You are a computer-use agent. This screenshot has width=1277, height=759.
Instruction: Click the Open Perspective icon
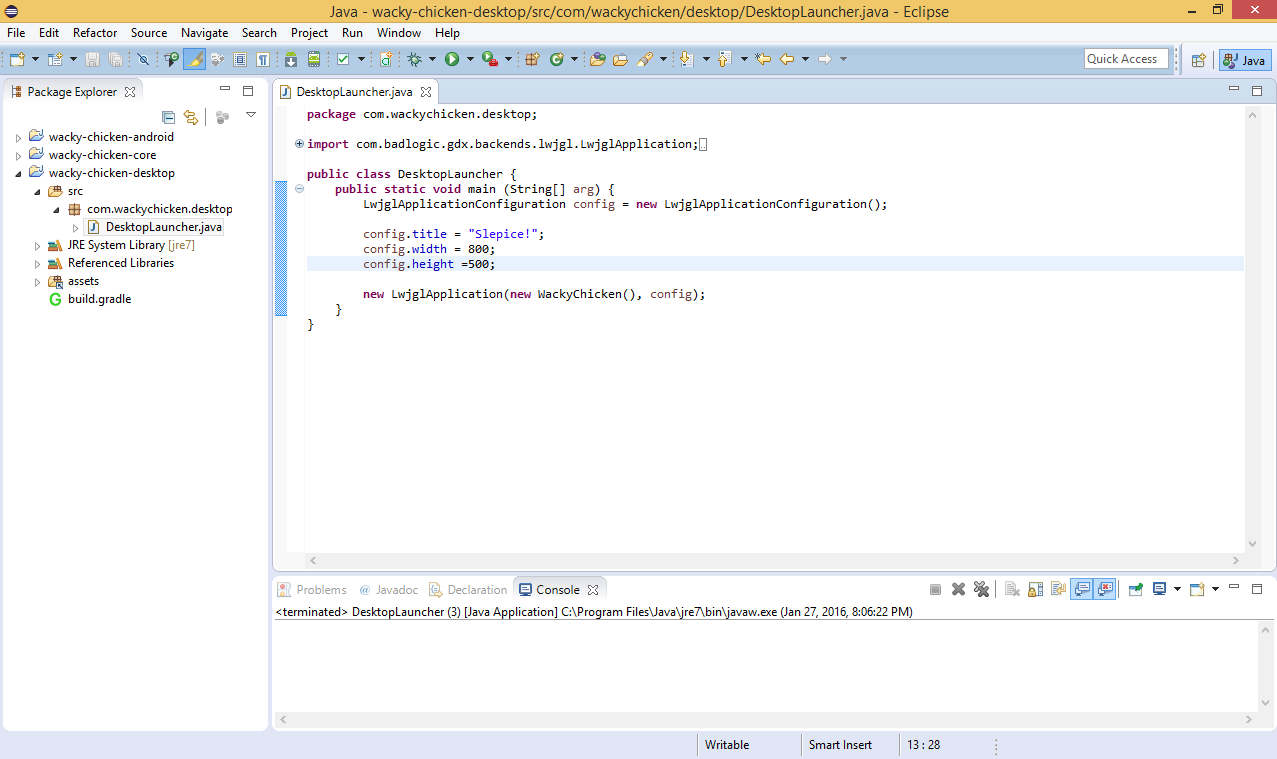[x=1197, y=60]
